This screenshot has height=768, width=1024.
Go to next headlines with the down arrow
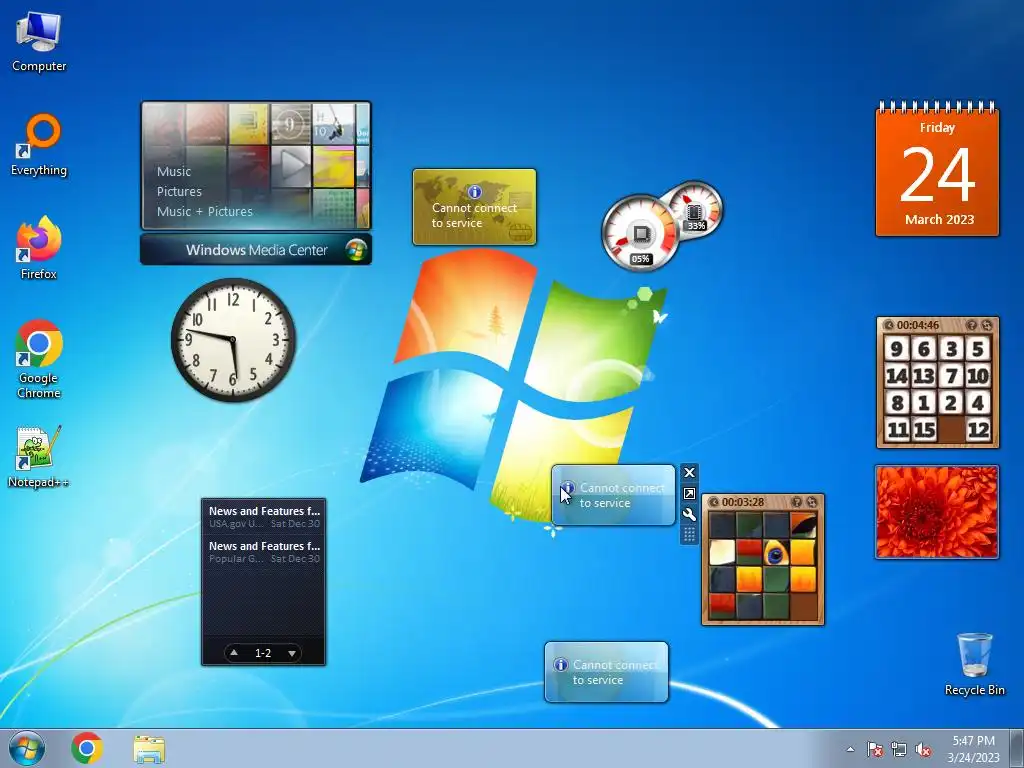(x=292, y=652)
